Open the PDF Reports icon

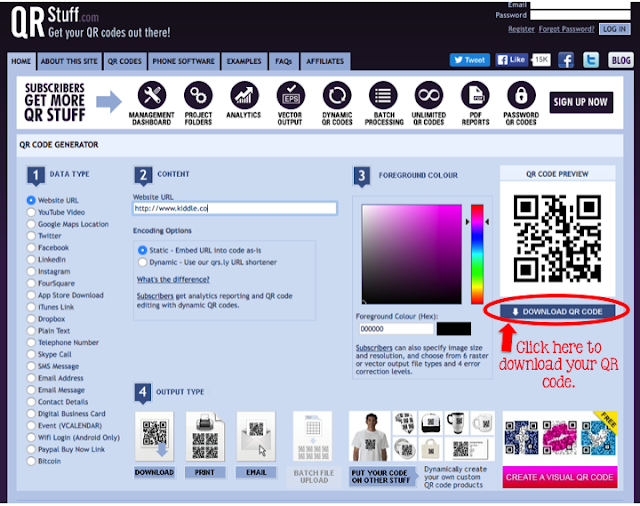click(475, 95)
